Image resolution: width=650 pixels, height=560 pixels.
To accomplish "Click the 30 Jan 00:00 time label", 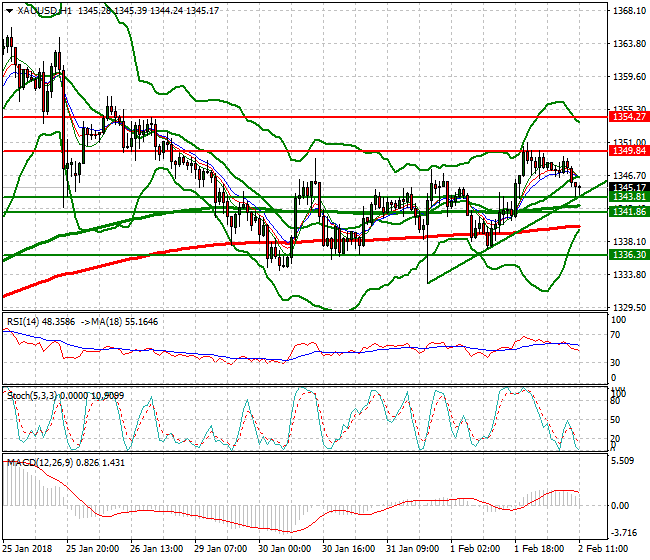I will coord(284,549).
